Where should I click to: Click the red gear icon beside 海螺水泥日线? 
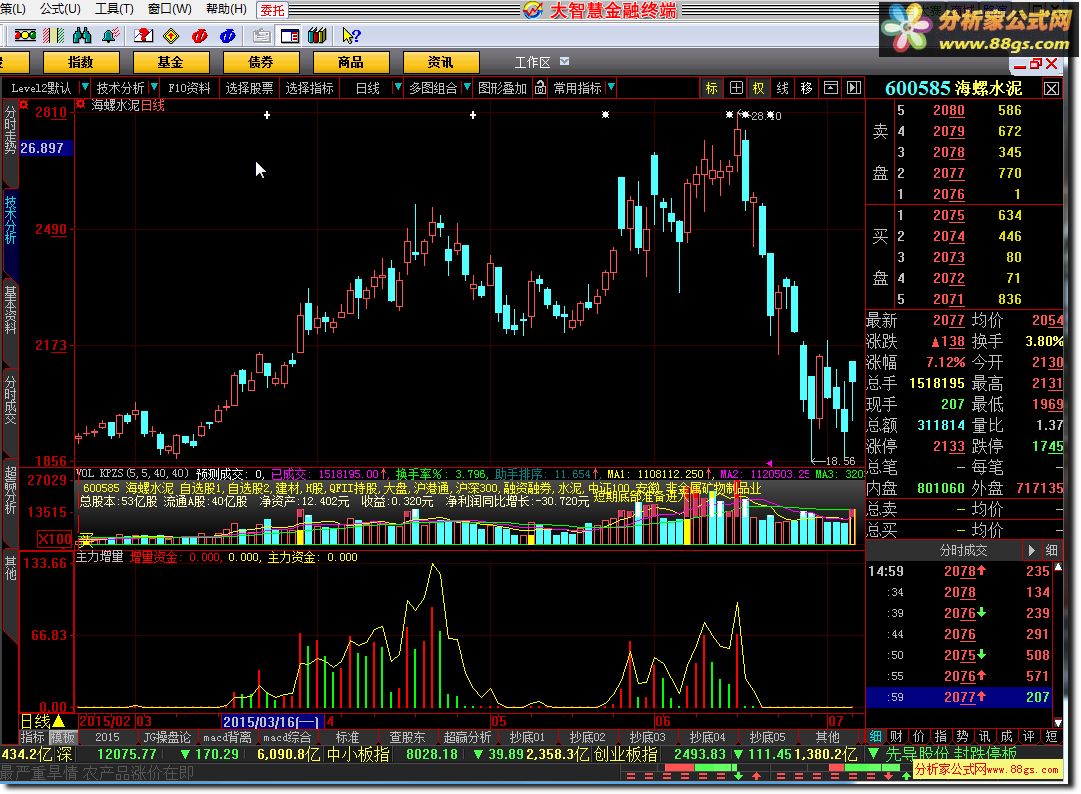coord(80,104)
